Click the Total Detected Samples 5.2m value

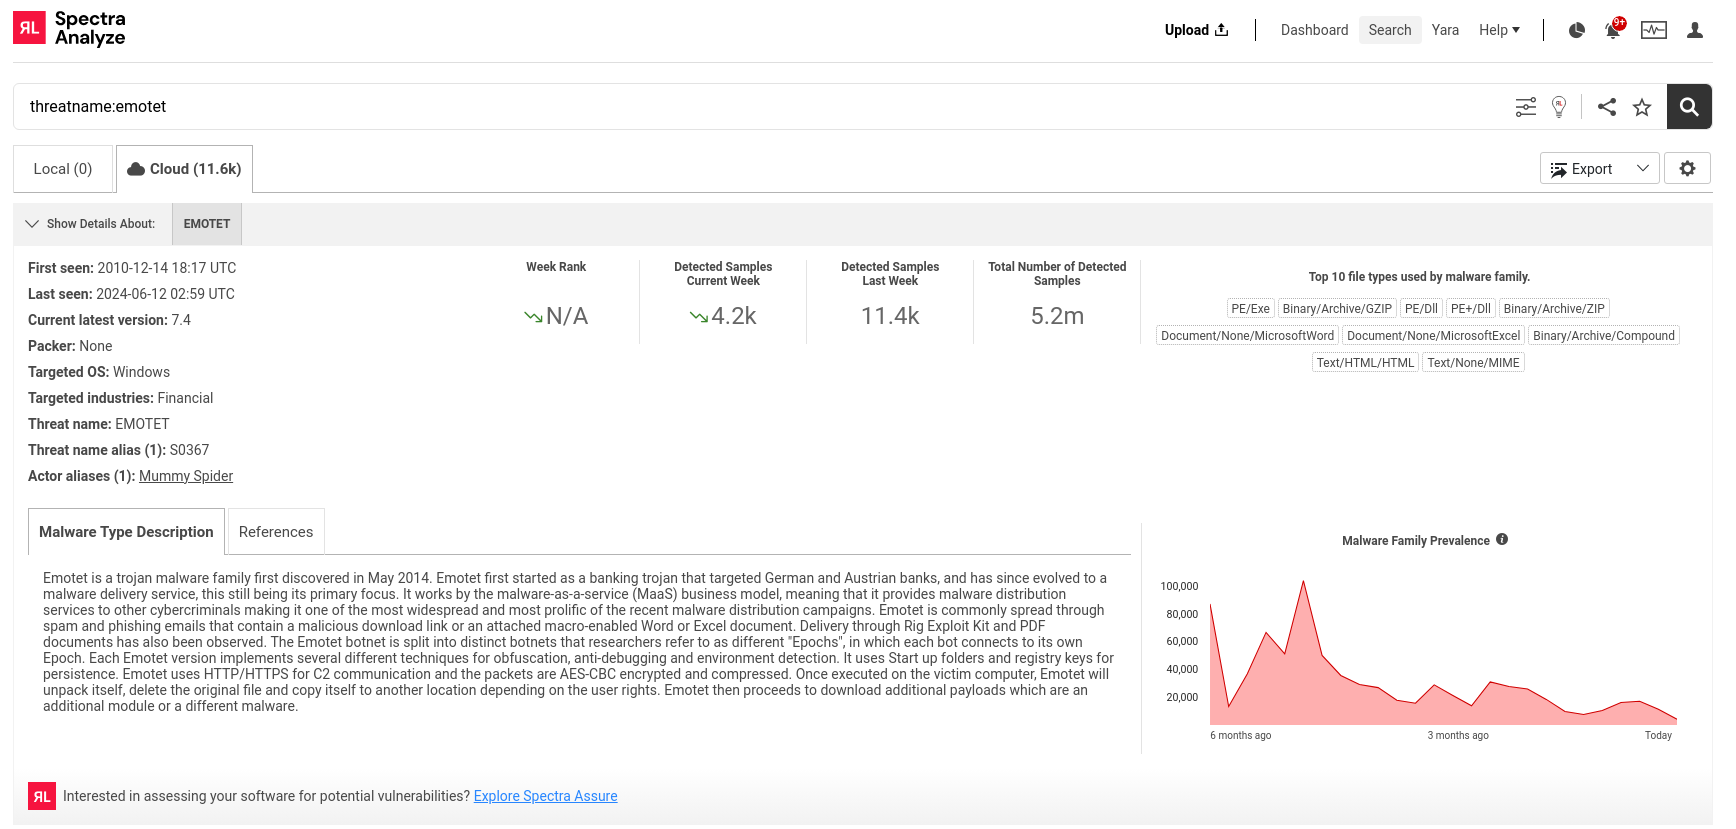click(x=1057, y=316)
